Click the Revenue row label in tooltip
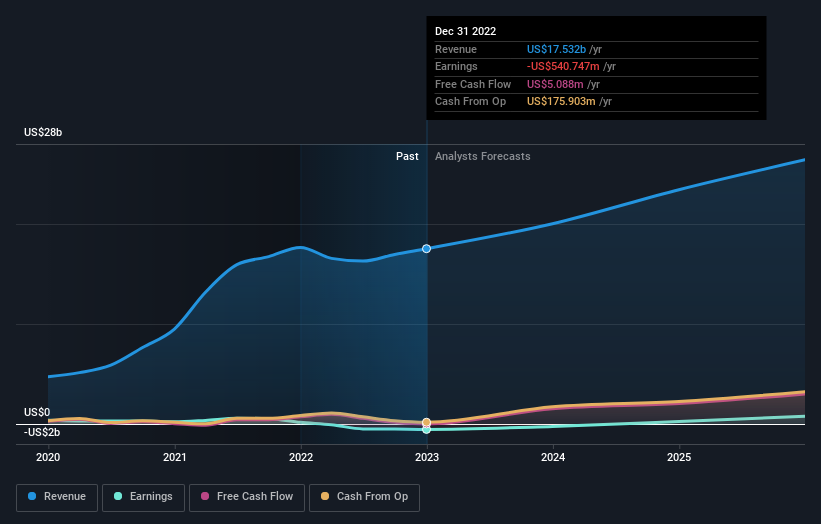The image size is (821, 524). click(x=456, y=49)
